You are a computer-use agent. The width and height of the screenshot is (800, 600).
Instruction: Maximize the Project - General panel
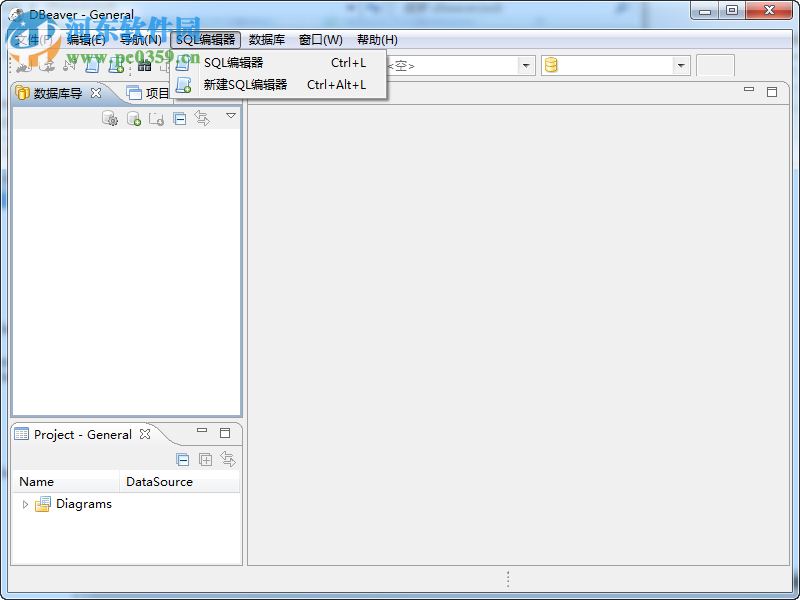225,433
